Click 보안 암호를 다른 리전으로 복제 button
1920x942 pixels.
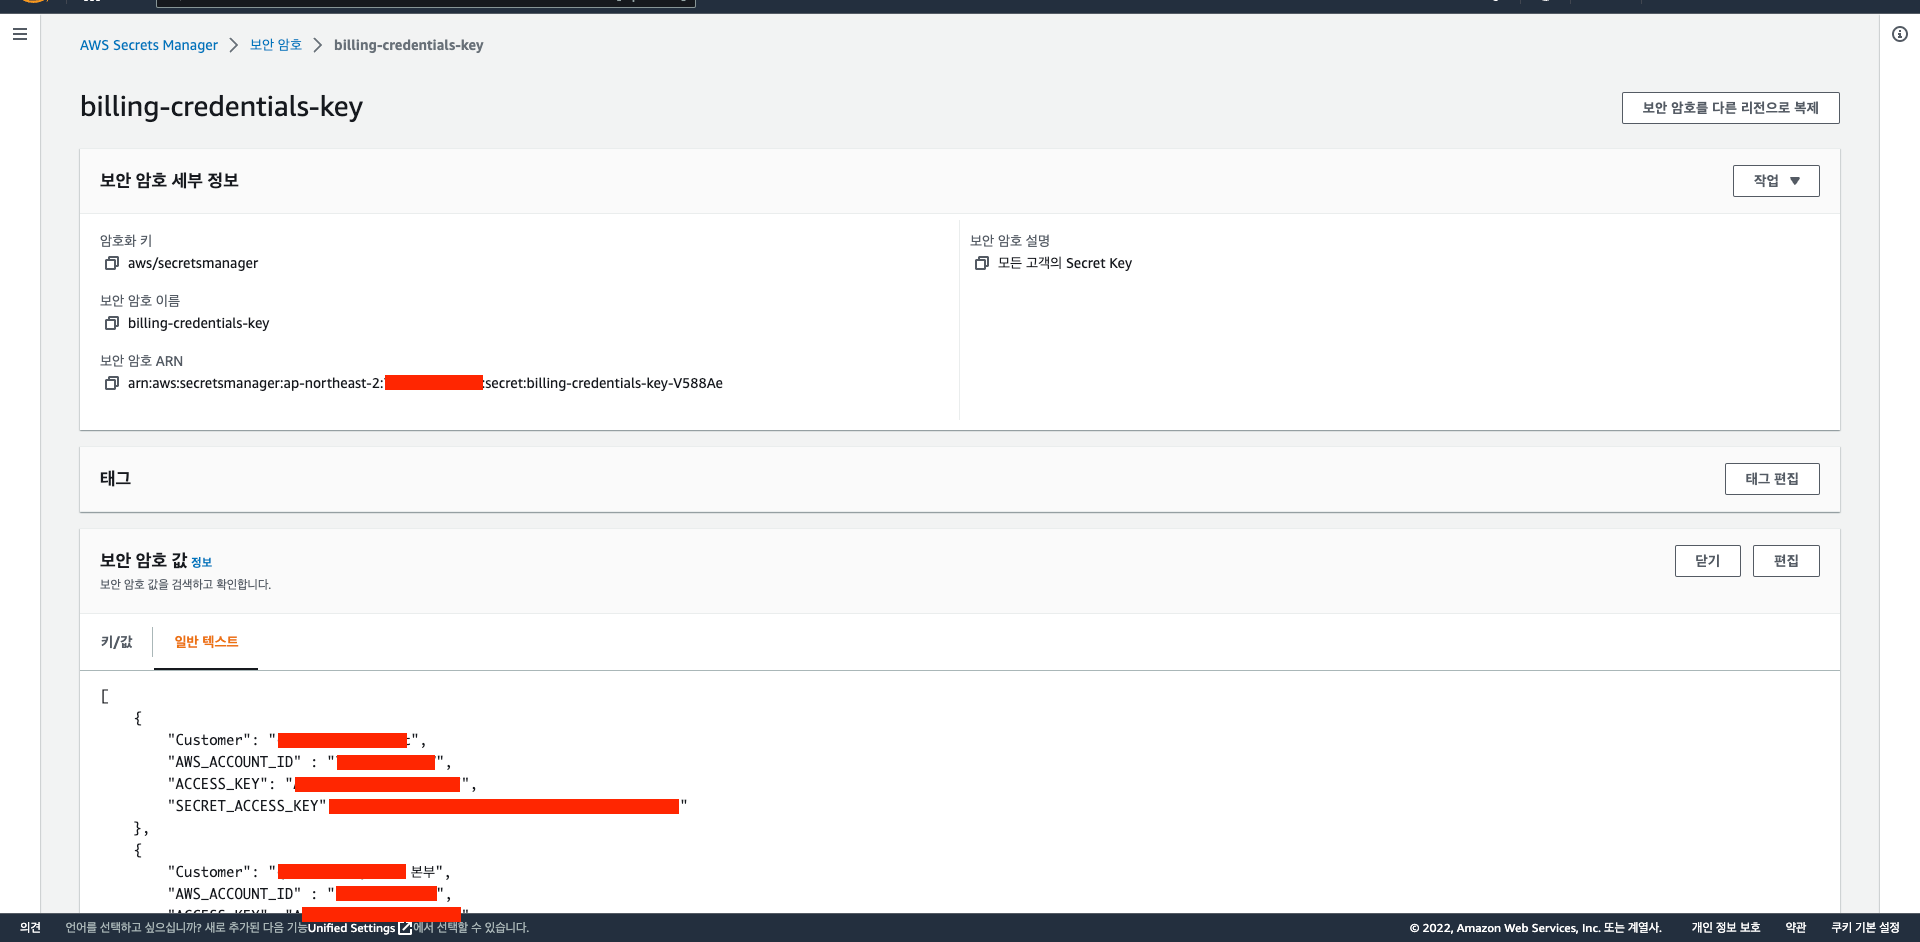(1730, 108)
